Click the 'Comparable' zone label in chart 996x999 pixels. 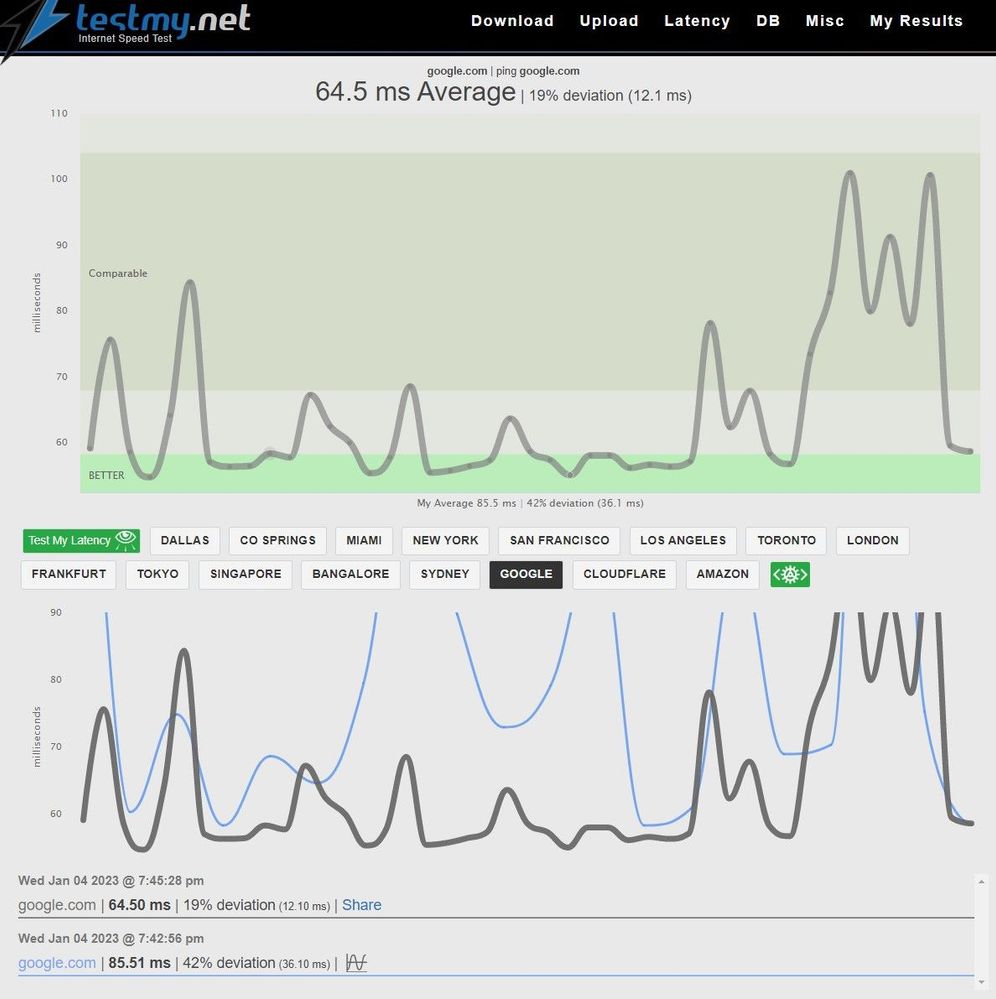click(x=118, y=273)
